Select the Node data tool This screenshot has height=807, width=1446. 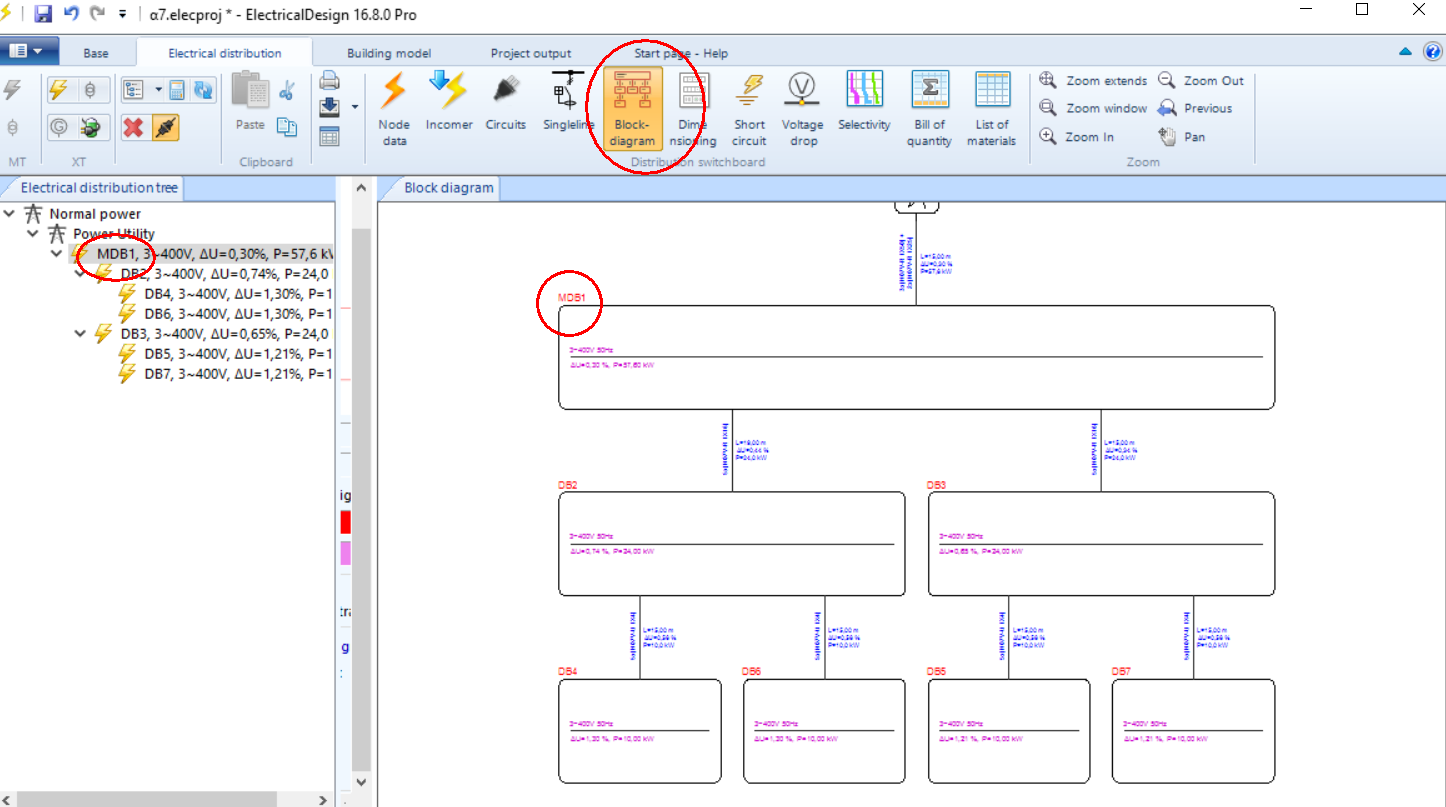[393, 108]
